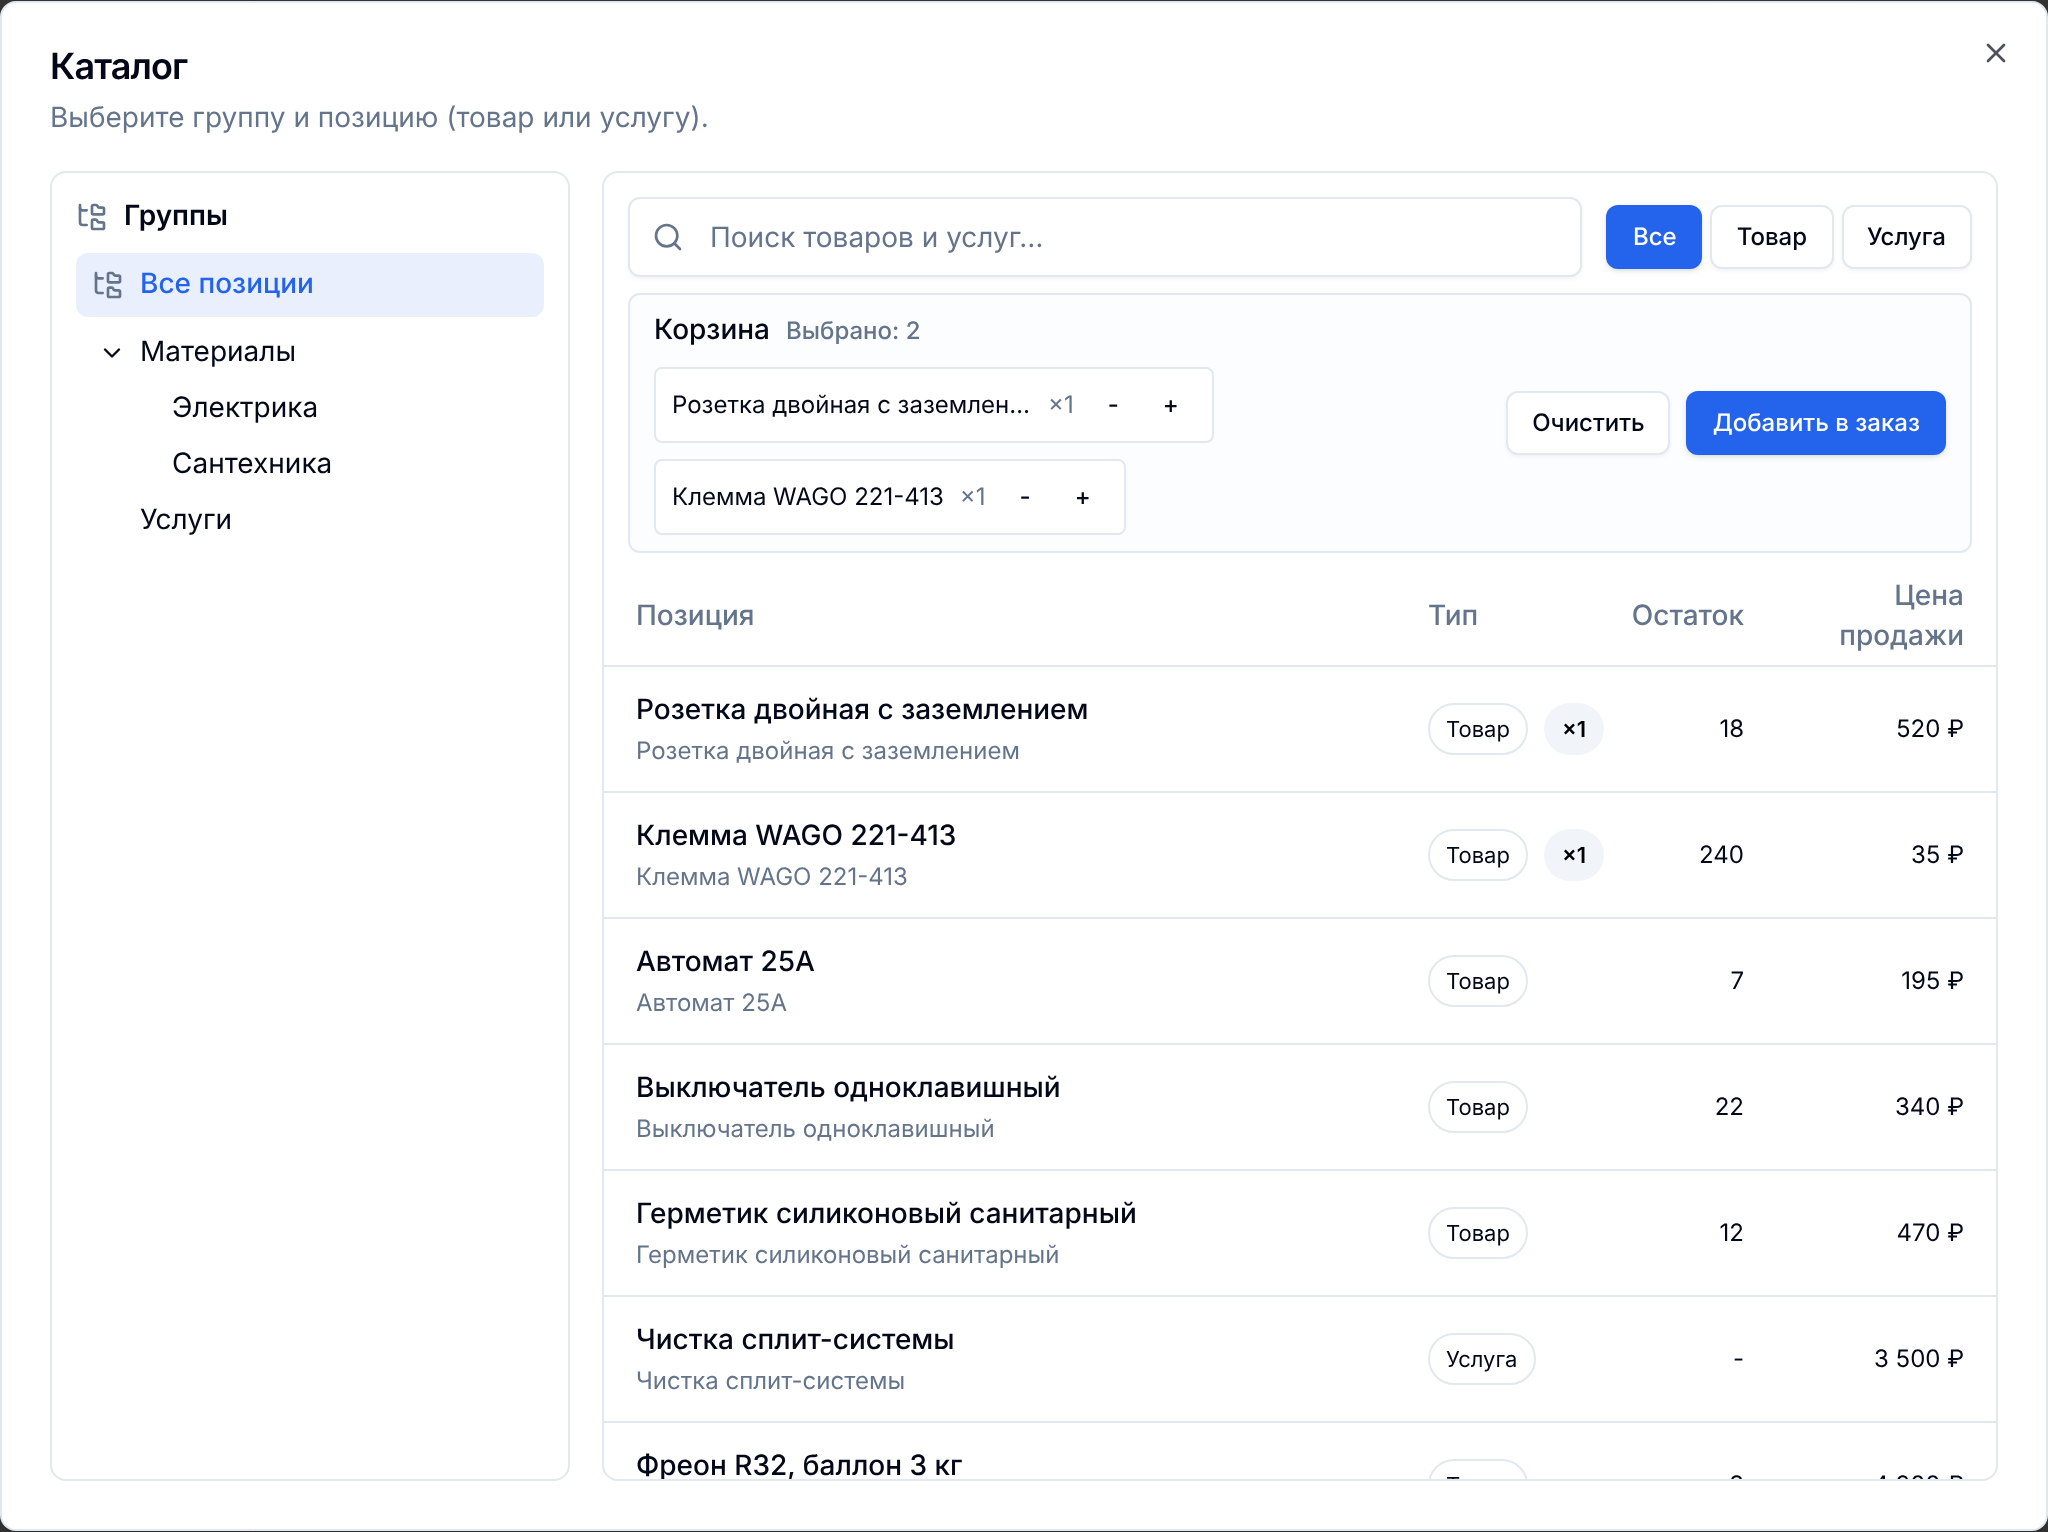Screen dimensions: 2048x1532
Task: Decrease quantity of Розетка двойная in cart
Action: coord(1113,405)
